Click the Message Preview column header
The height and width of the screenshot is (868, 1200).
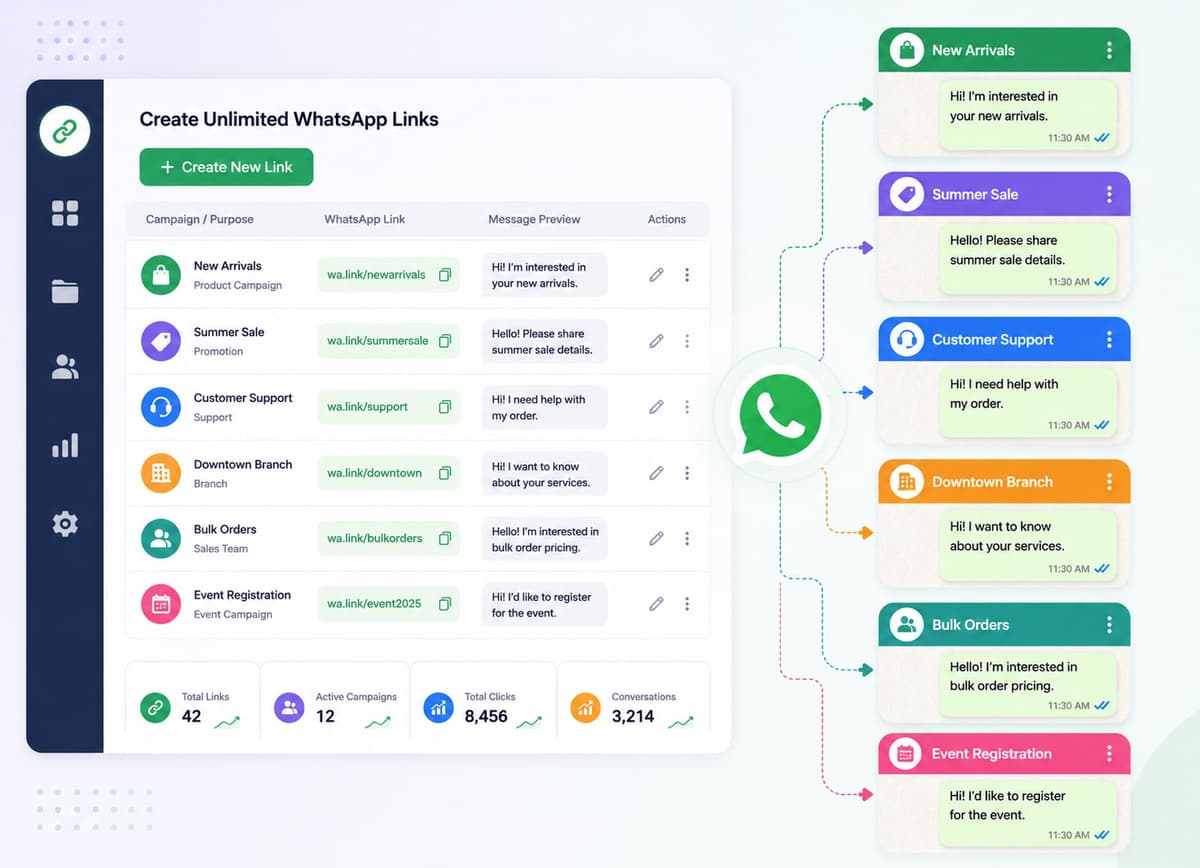point(534,219)
